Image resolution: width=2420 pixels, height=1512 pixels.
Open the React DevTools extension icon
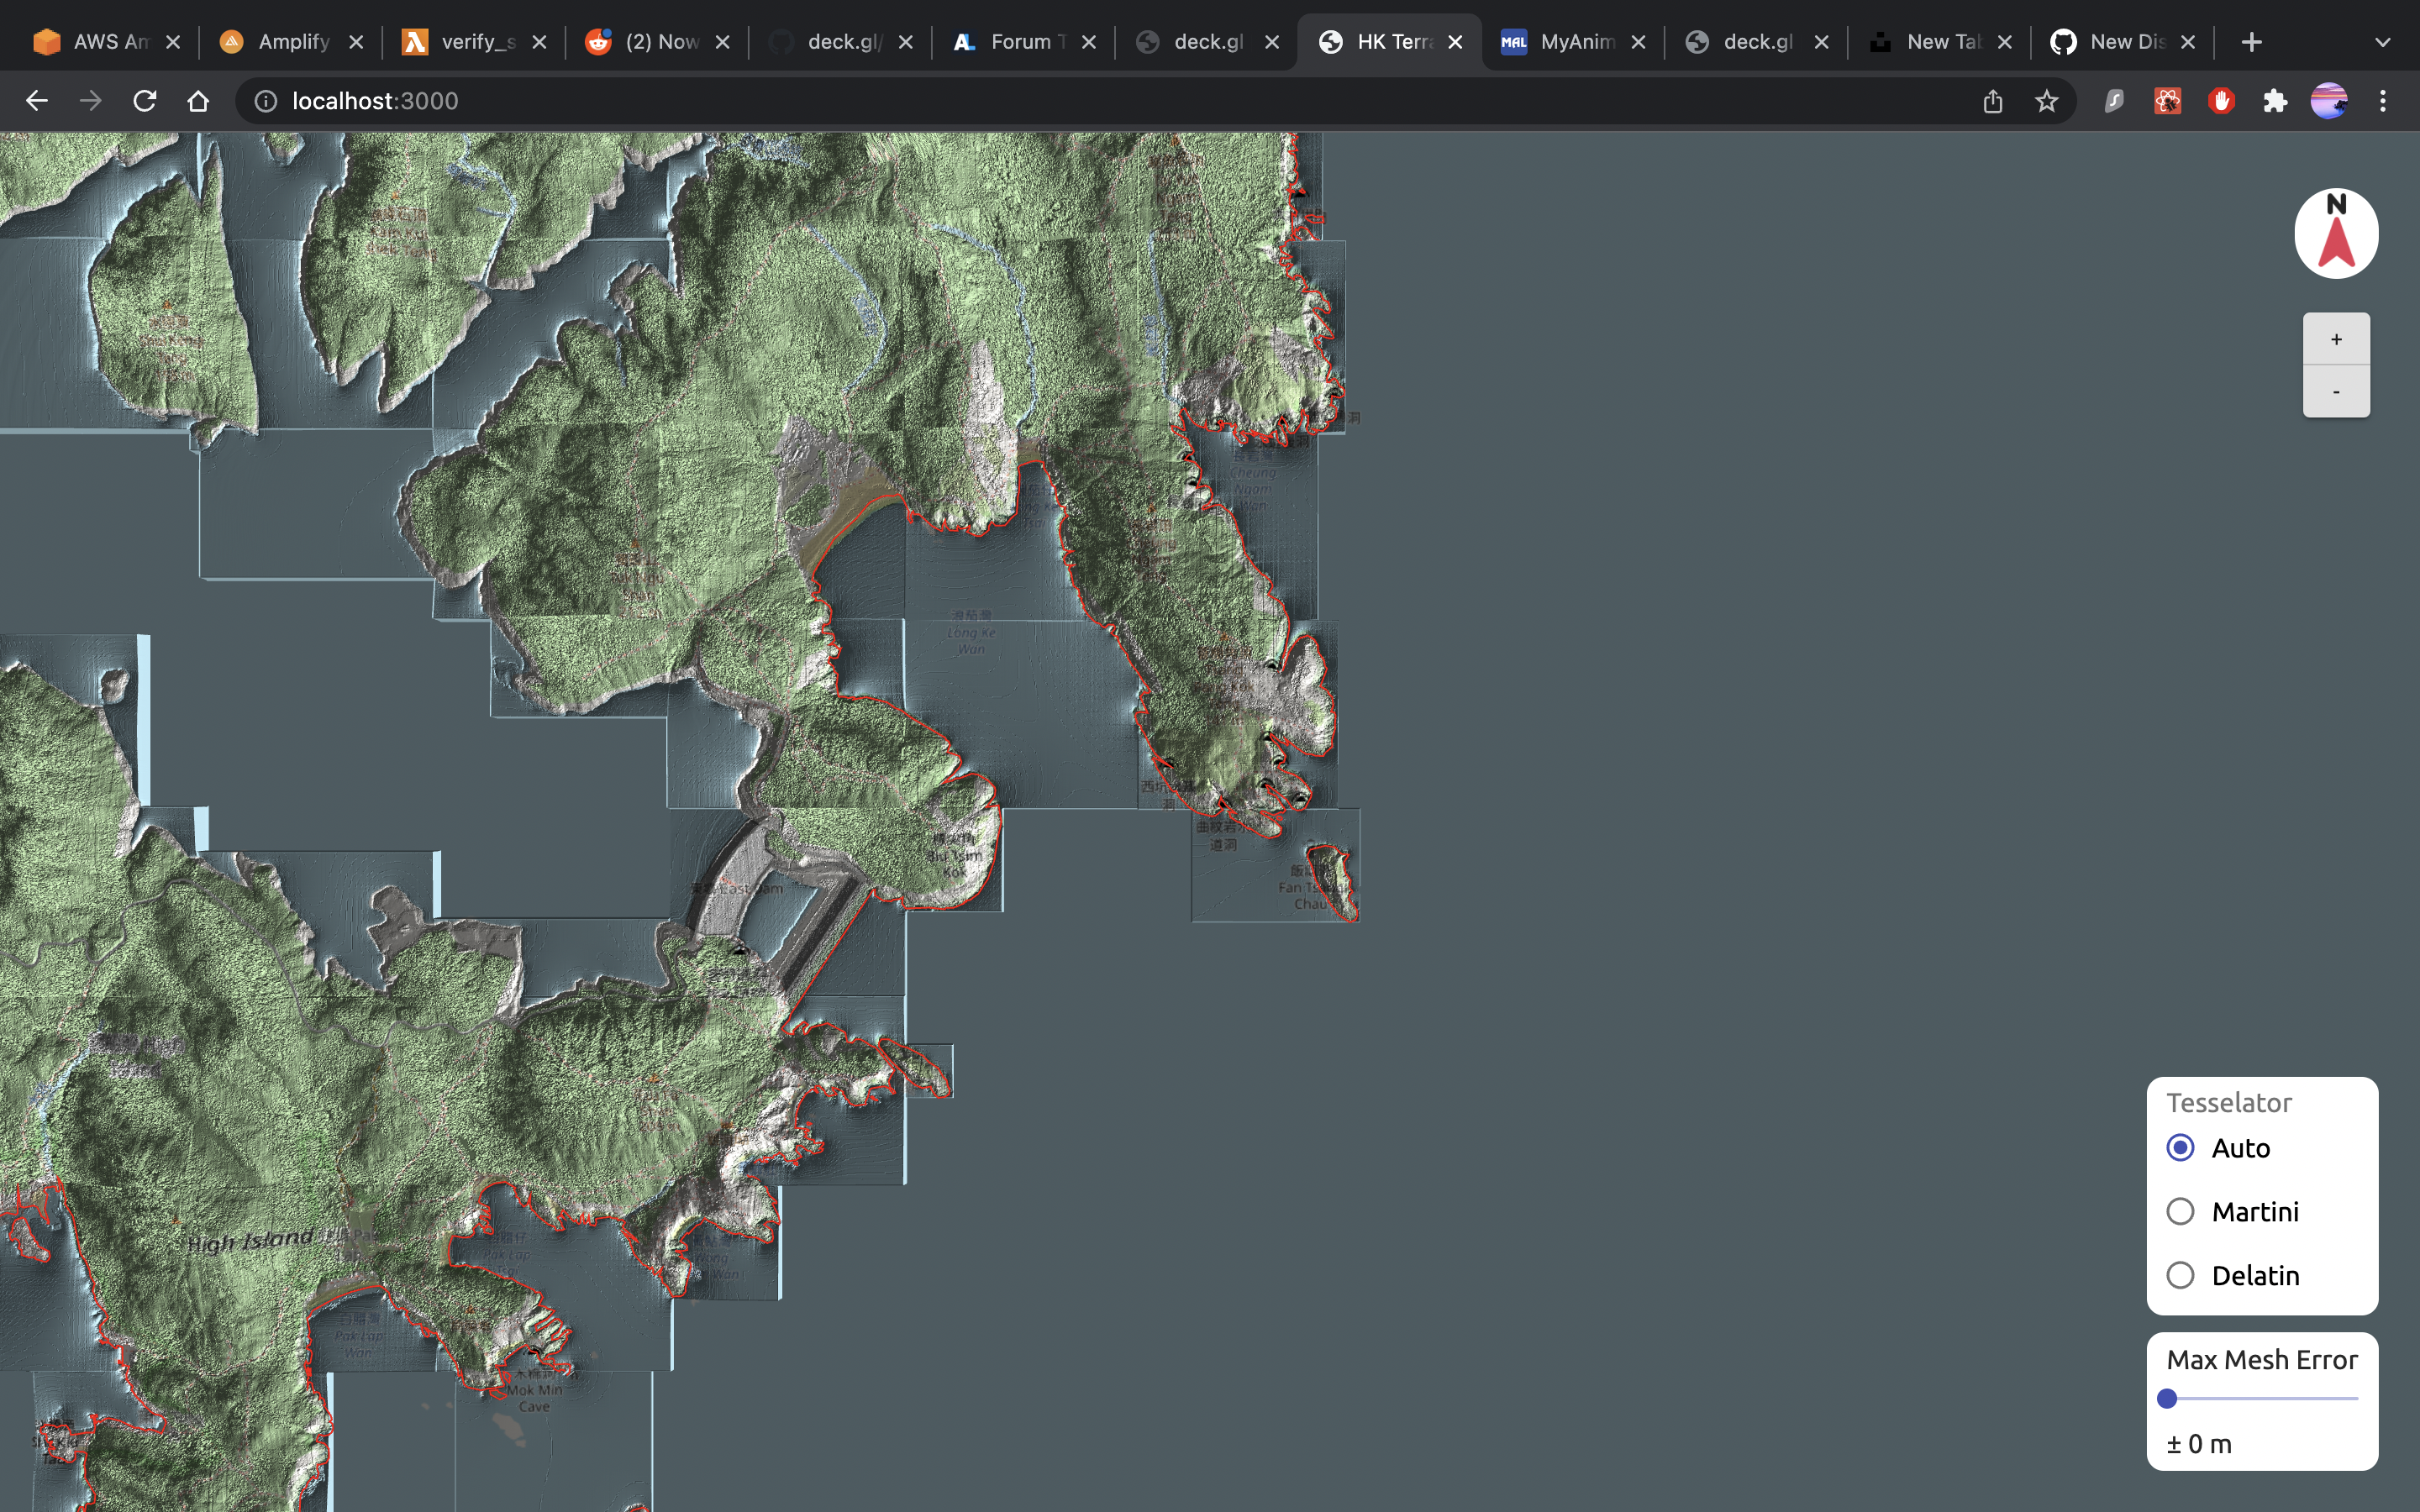tap(2168, 101)
